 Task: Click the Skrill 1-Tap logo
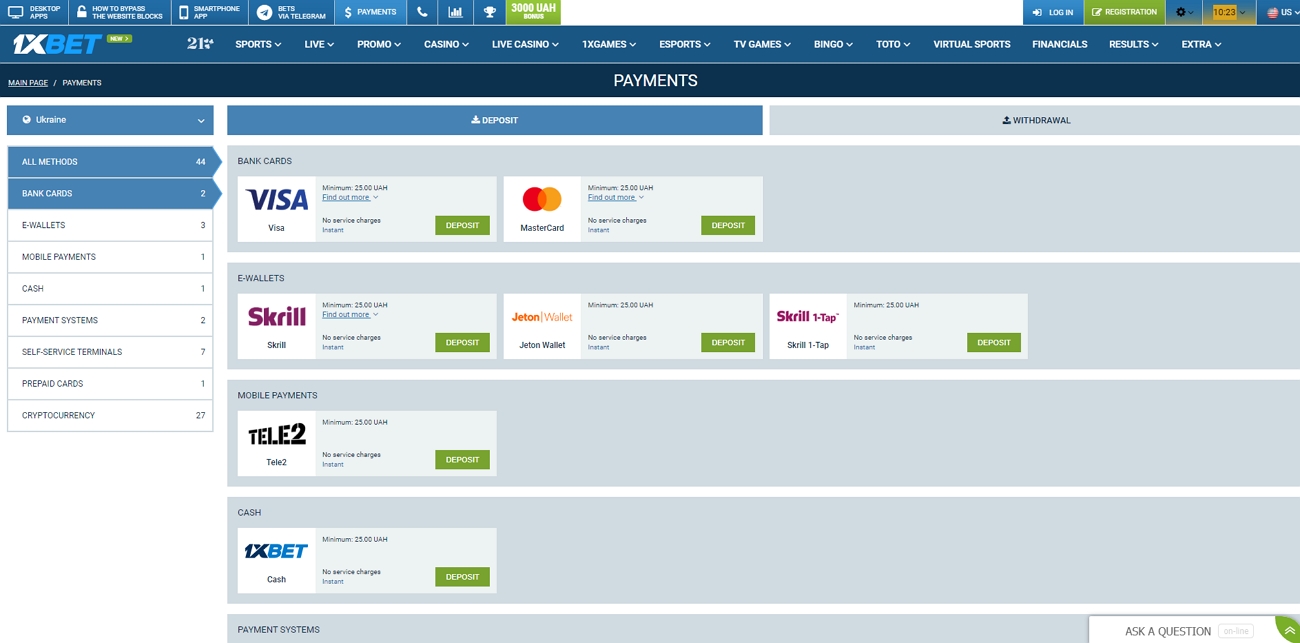808,317
